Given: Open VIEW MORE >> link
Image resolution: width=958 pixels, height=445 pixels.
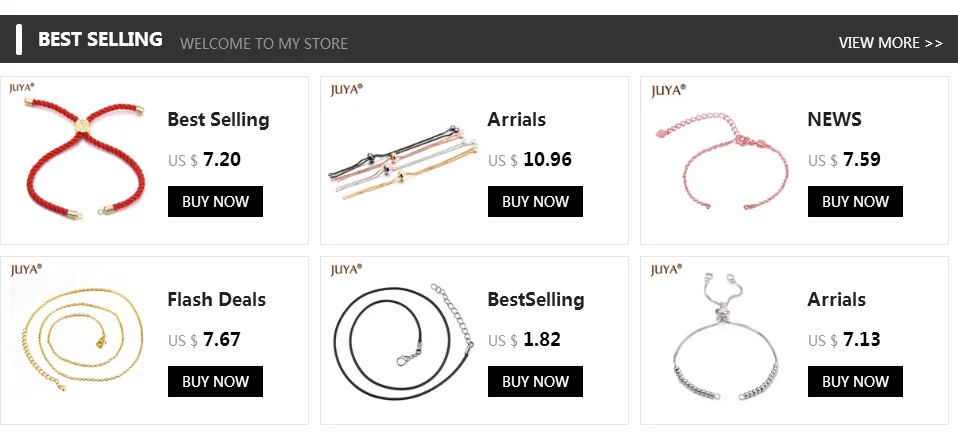Looking at the screenshot, I should point(890,43).
